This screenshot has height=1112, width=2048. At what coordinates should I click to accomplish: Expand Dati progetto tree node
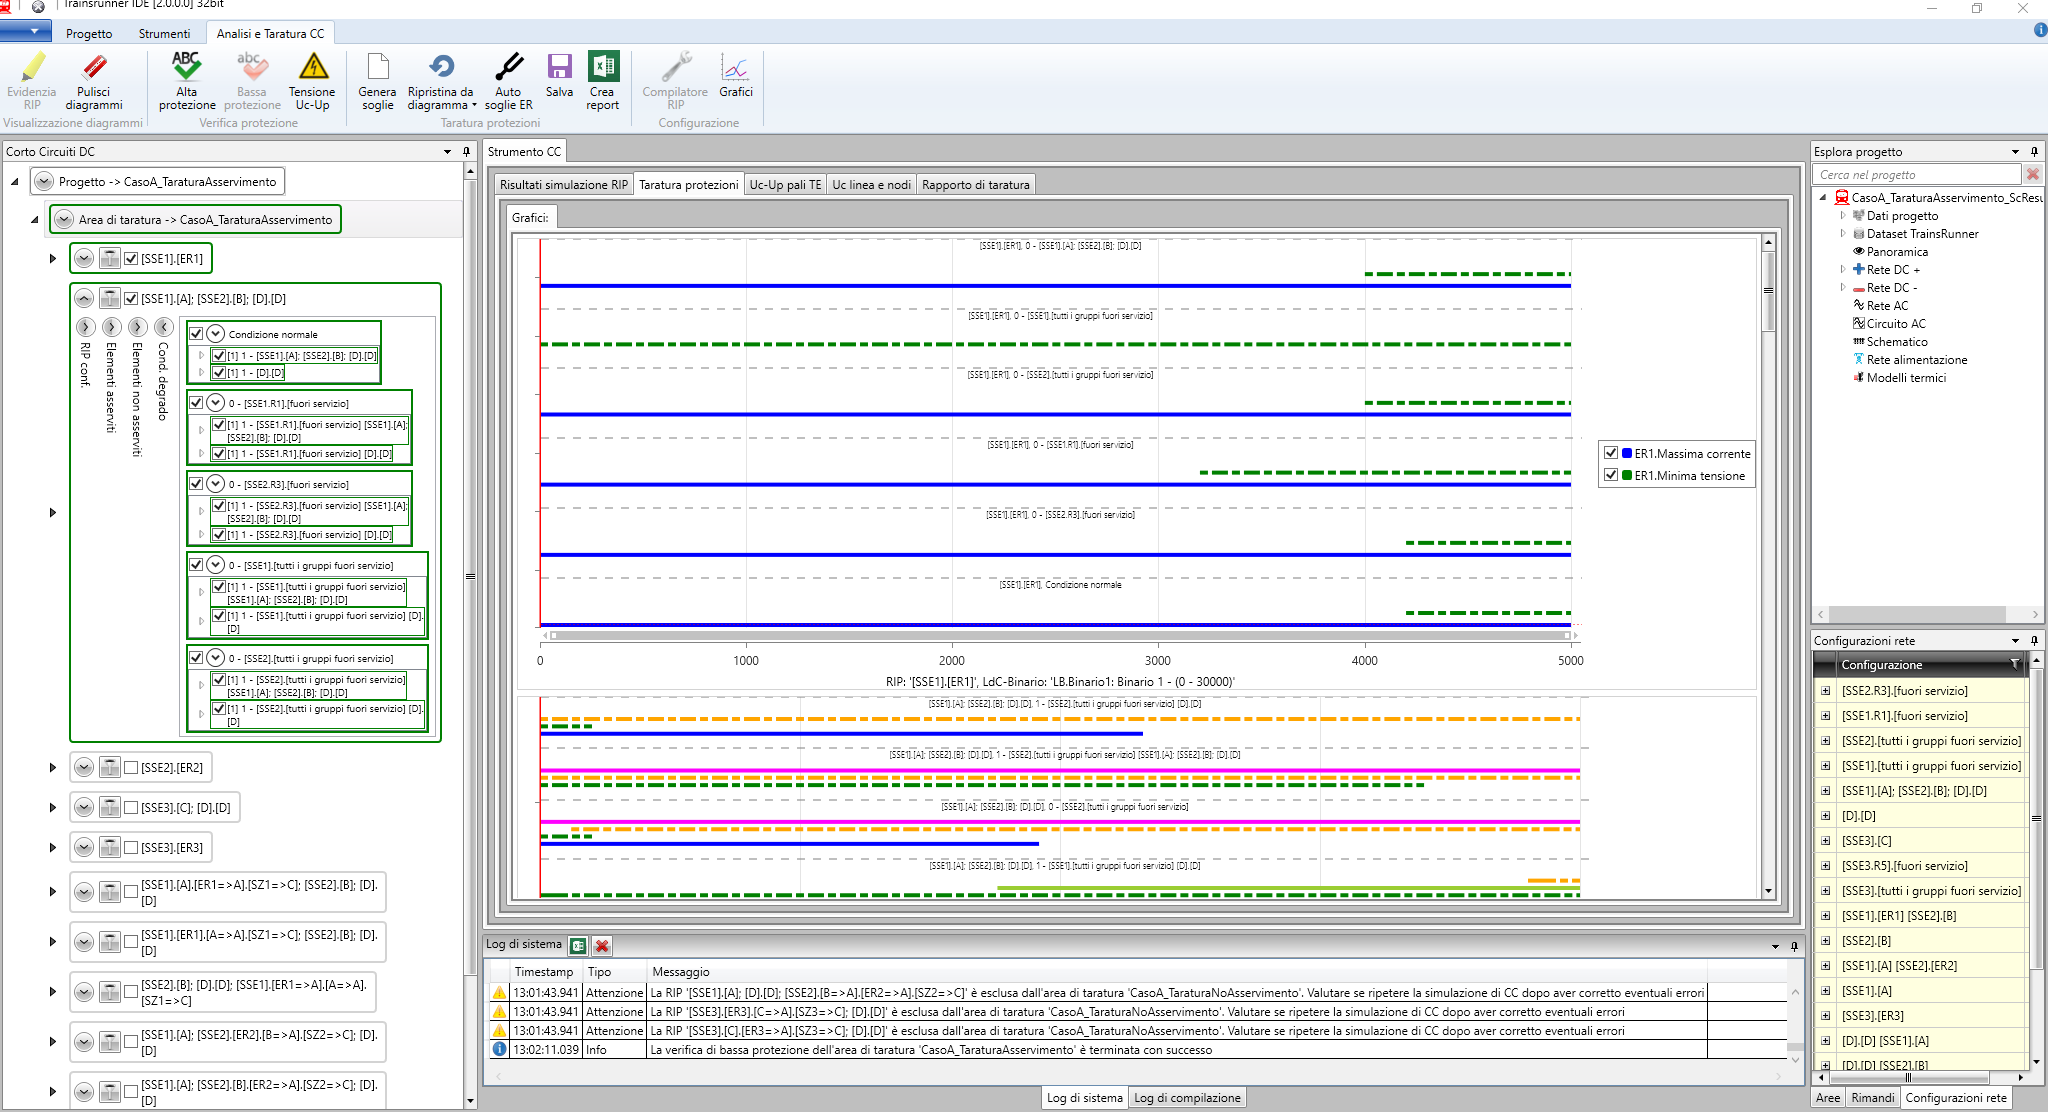click(x=1843, y=215)
